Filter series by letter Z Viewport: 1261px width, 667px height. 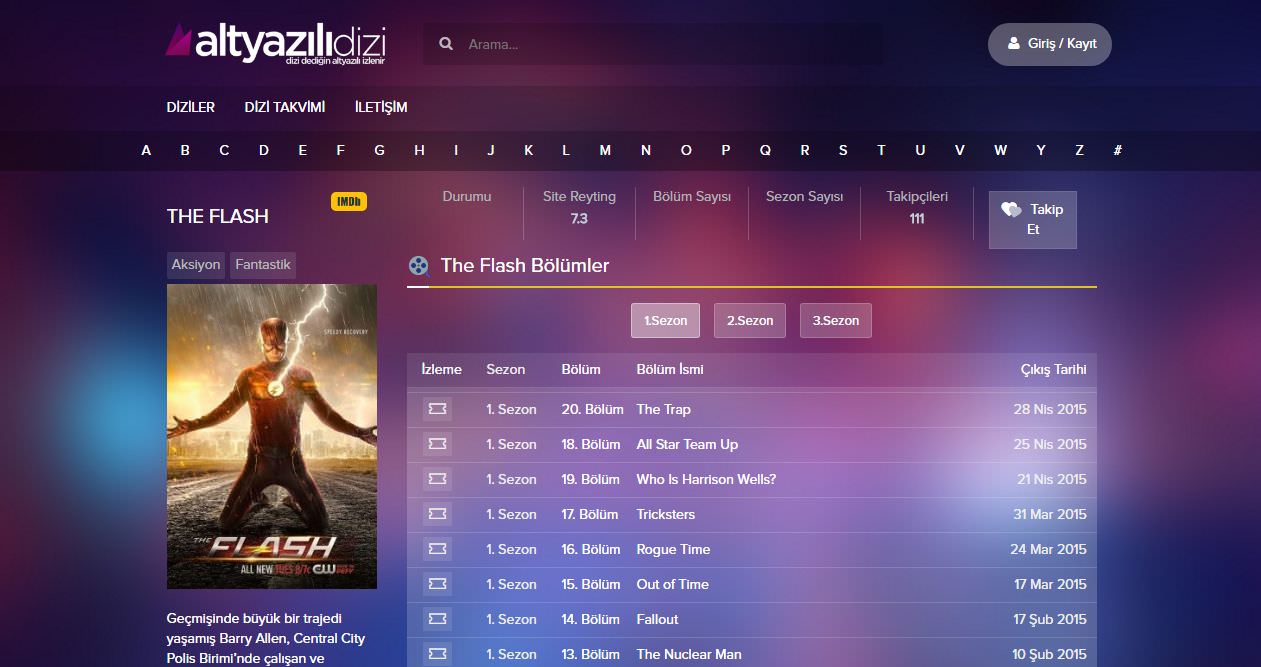[x=1079, y=151]
